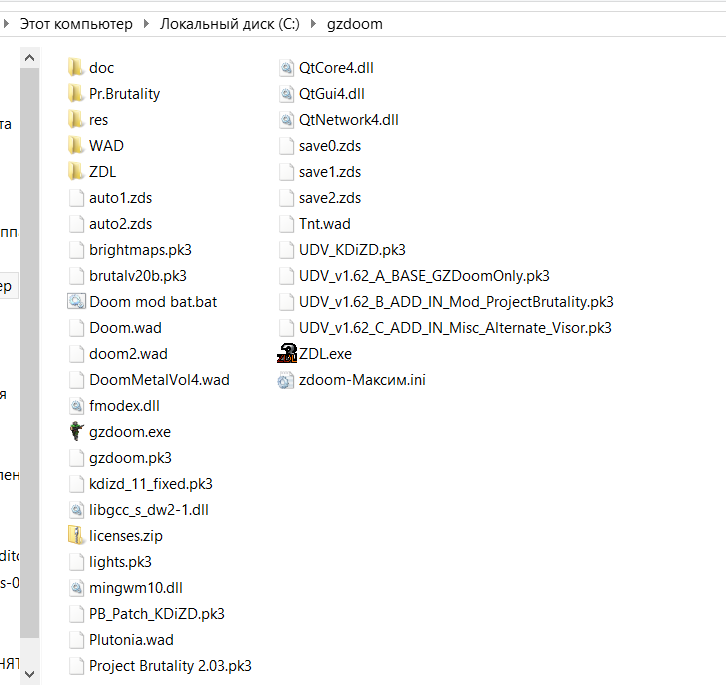Image resolution: width=726 pixels, height=686 pixels.
Task: Click the WAD folder icon
Action: (75, 145)
